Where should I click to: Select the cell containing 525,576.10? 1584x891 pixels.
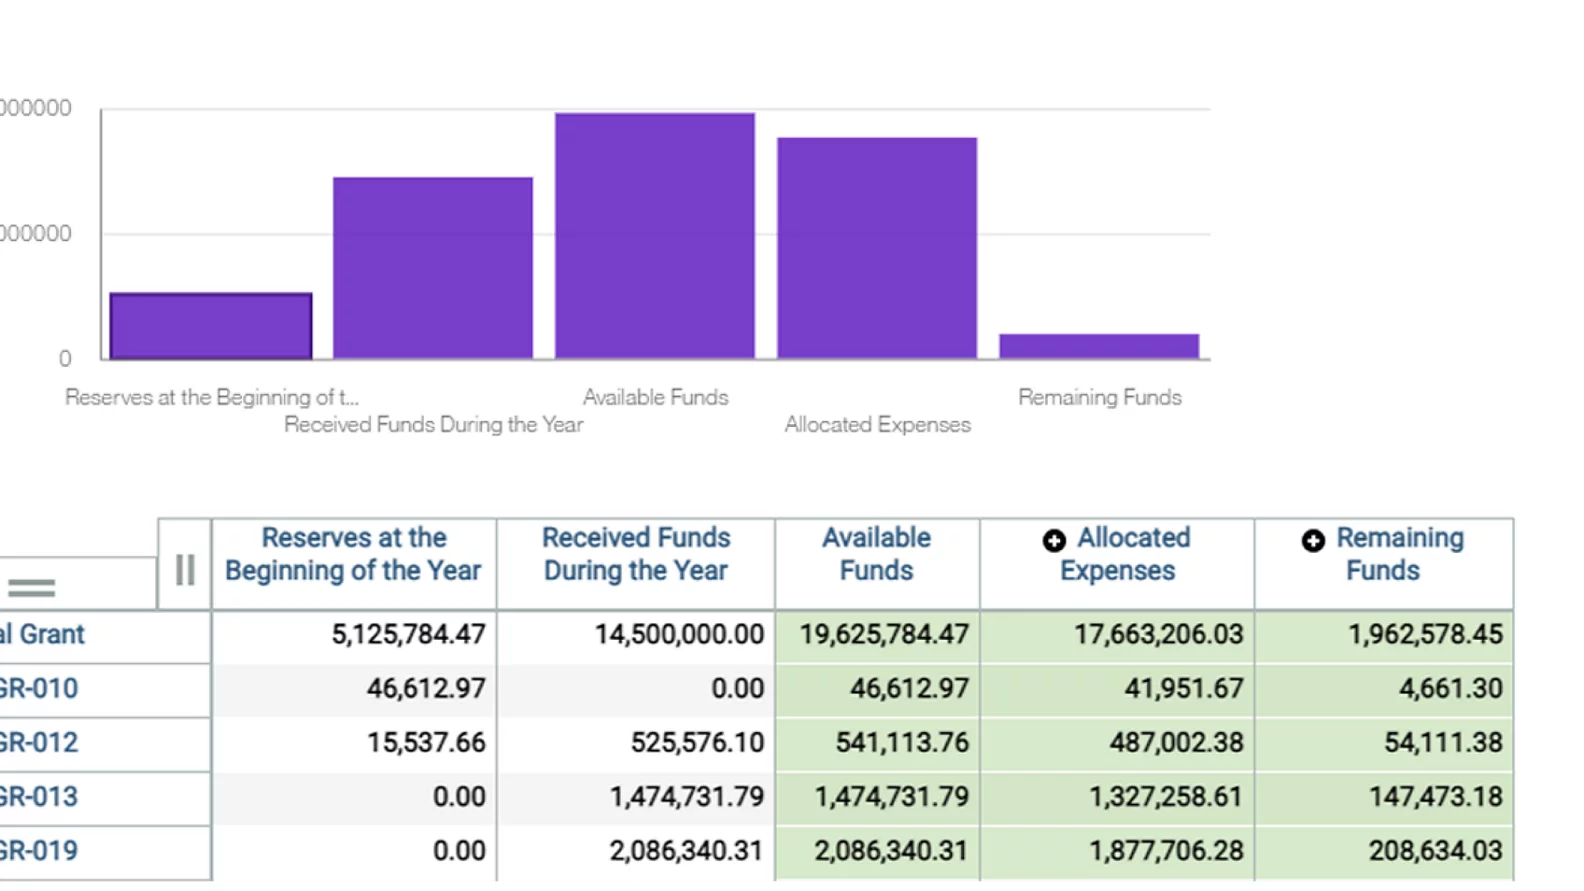point(696,743)
